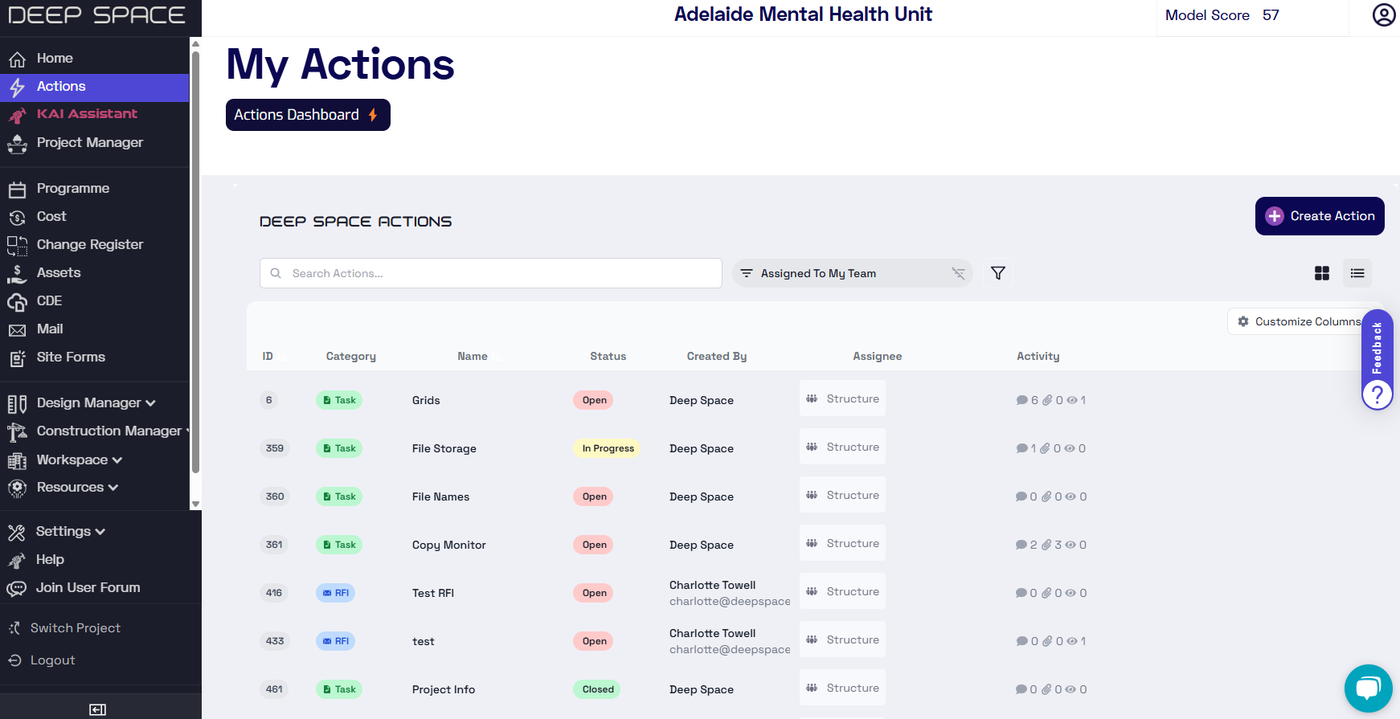Screen dimensions: 1400x719
Task: Click the KAI Assistant robot icon
Action: pos(17,115)
